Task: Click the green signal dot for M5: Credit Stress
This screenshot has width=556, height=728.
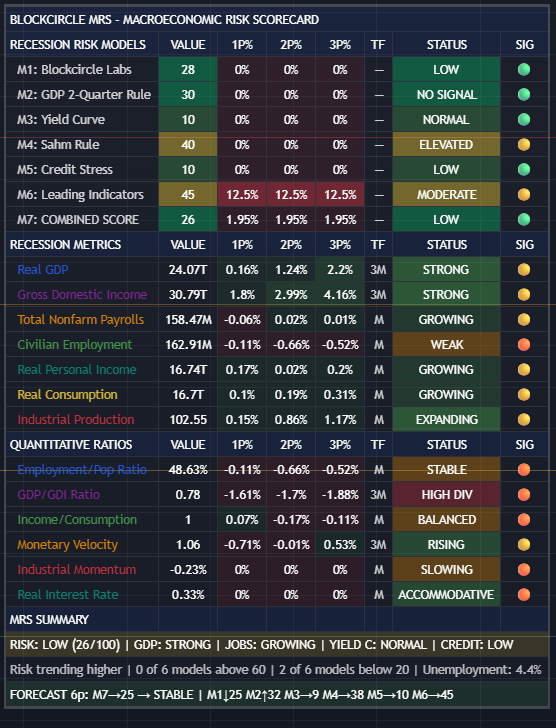Action: point(524,169)
